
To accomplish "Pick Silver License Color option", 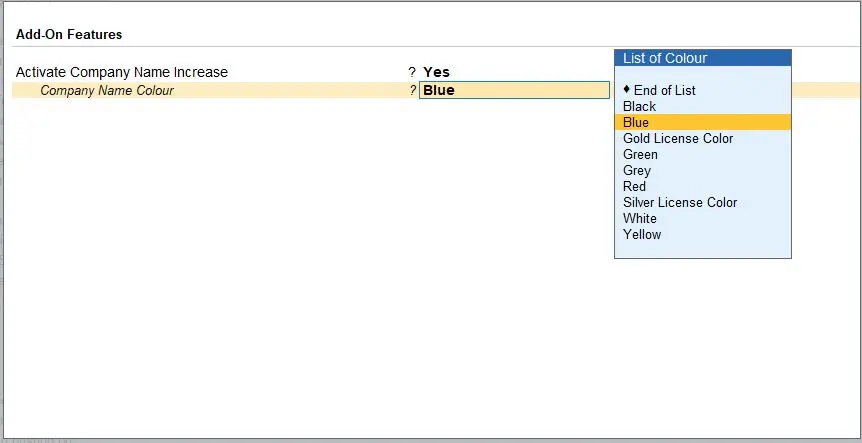I will tap(702, 202).
